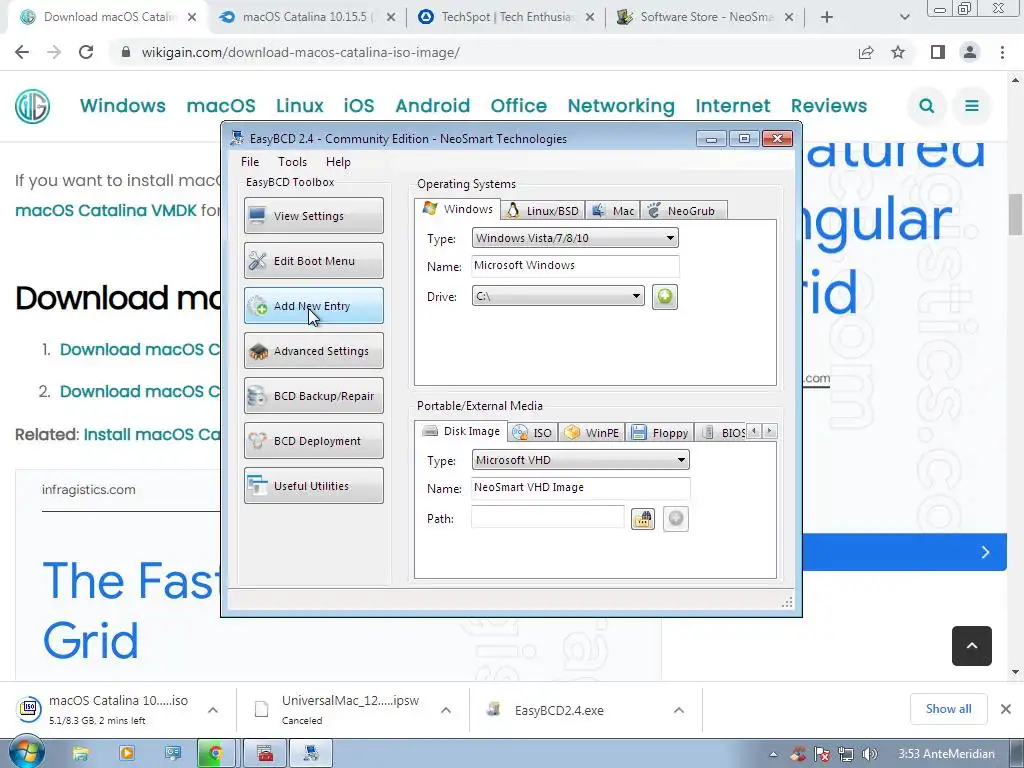Image resolution: width=1024 pixels, height=768 pixels.
Task: Open Useful Utilities section
Action: (x=313, y=486)
